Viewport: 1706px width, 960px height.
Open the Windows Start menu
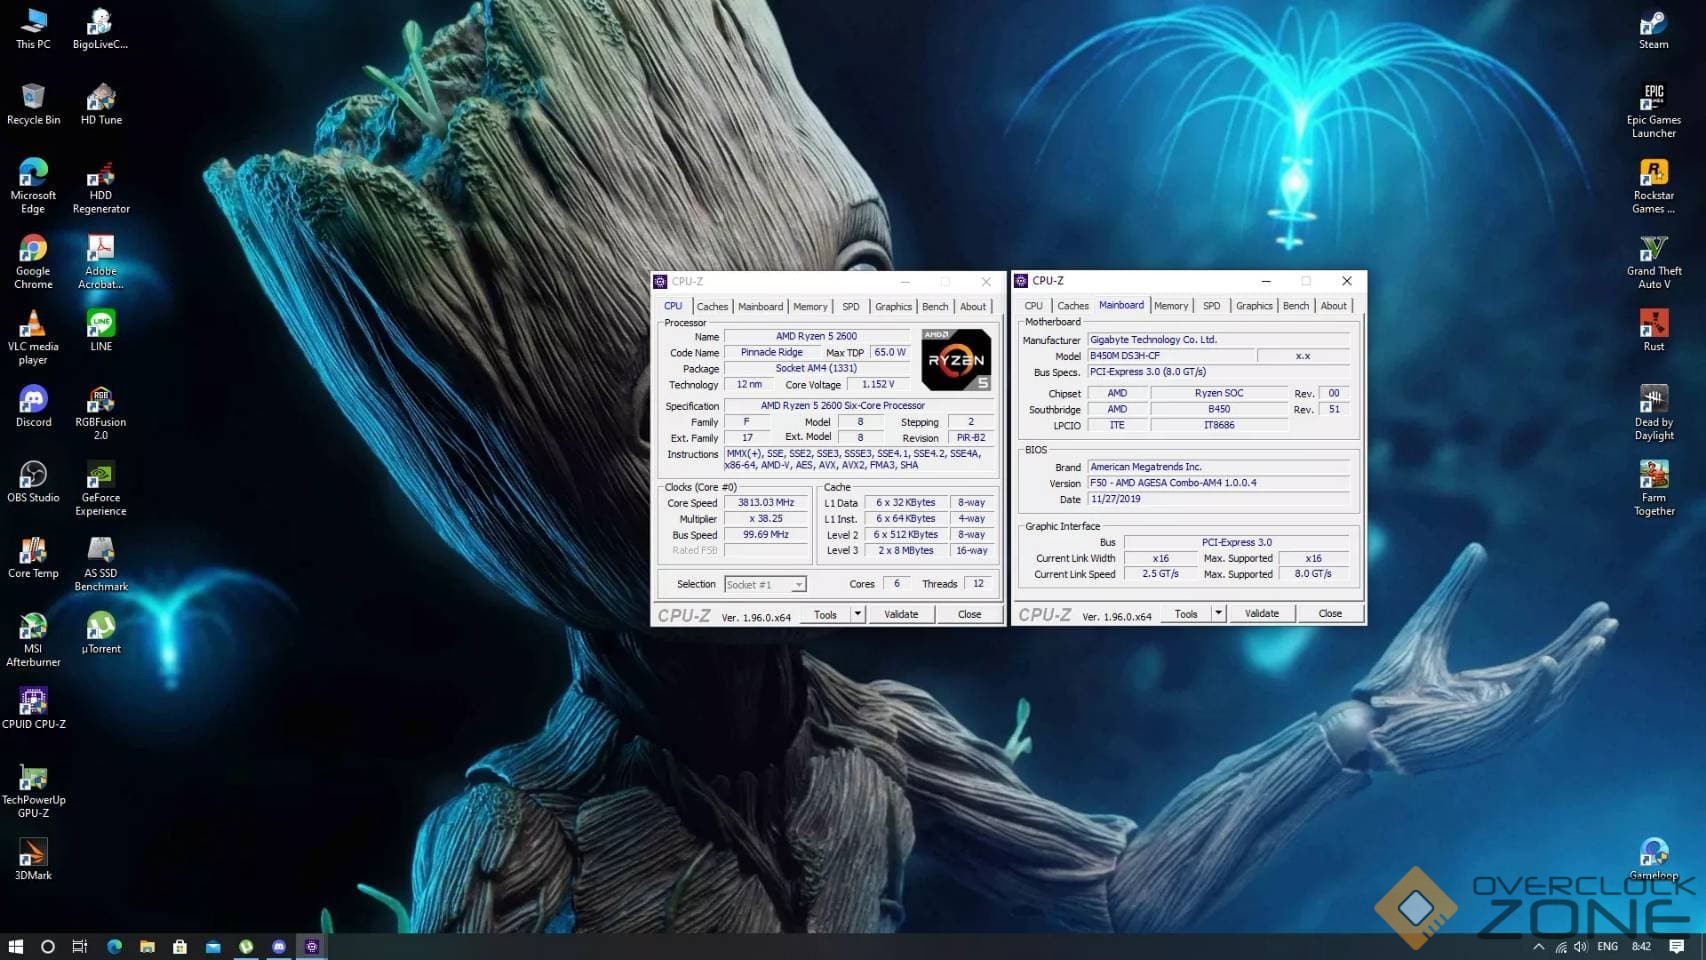pyautogui.click(x=16, y=946)
